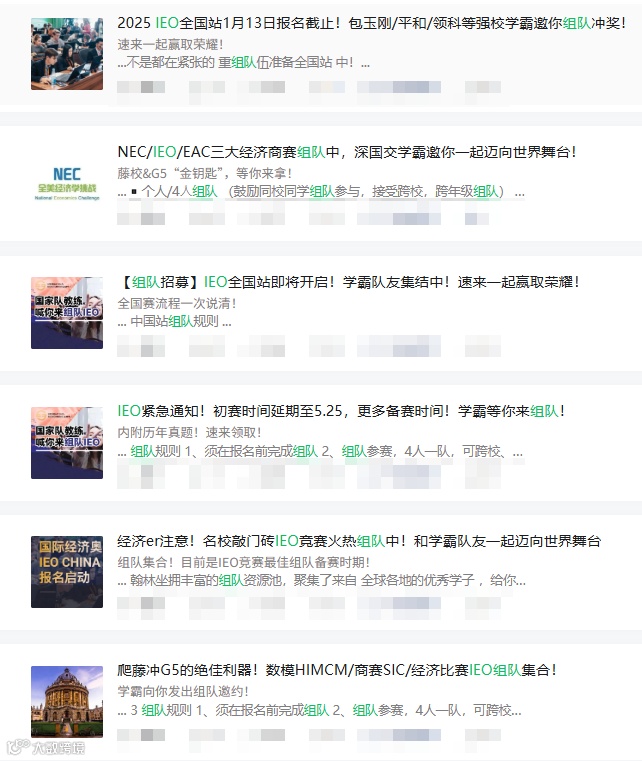Image resolution: width=642 pixels, height=761 pixels.
Task: Click subtitle 速来一起赢取荣耀！ under first article
Action: pos(170,45)
